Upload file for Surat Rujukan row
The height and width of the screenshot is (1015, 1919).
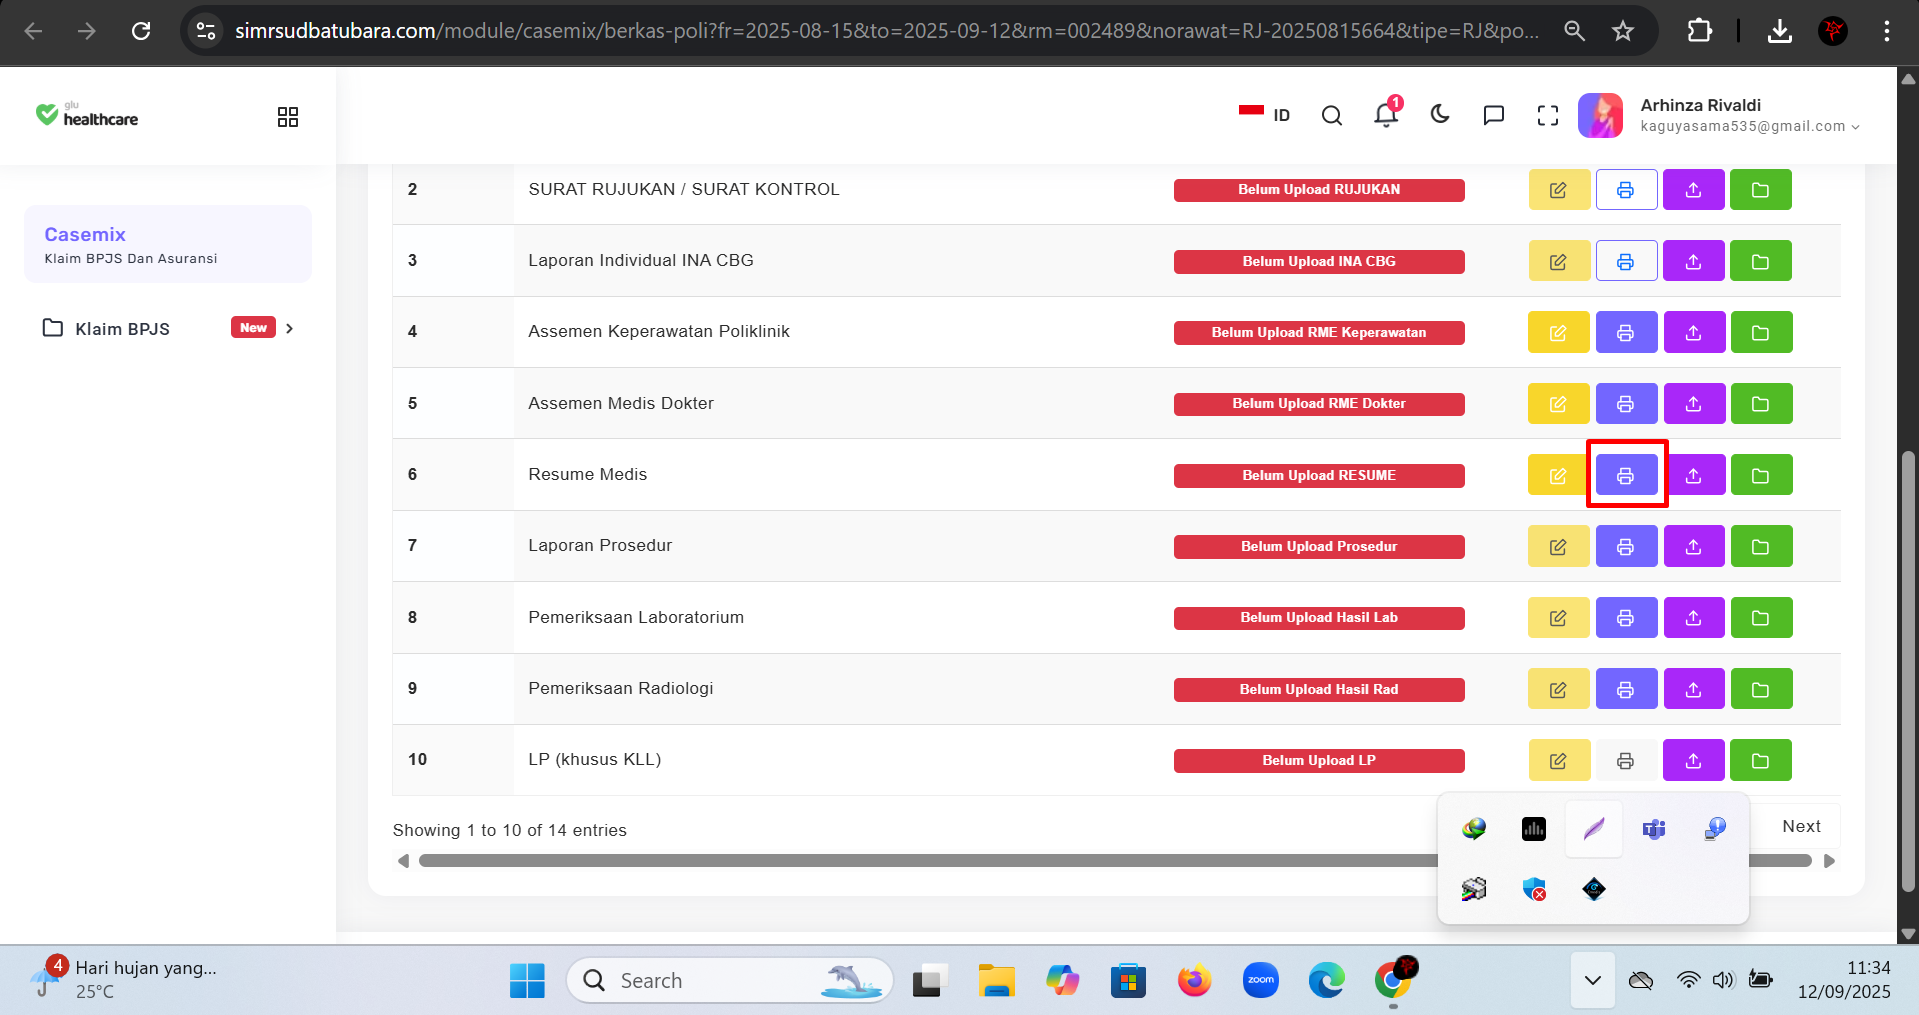click(x=1693, y=190)
